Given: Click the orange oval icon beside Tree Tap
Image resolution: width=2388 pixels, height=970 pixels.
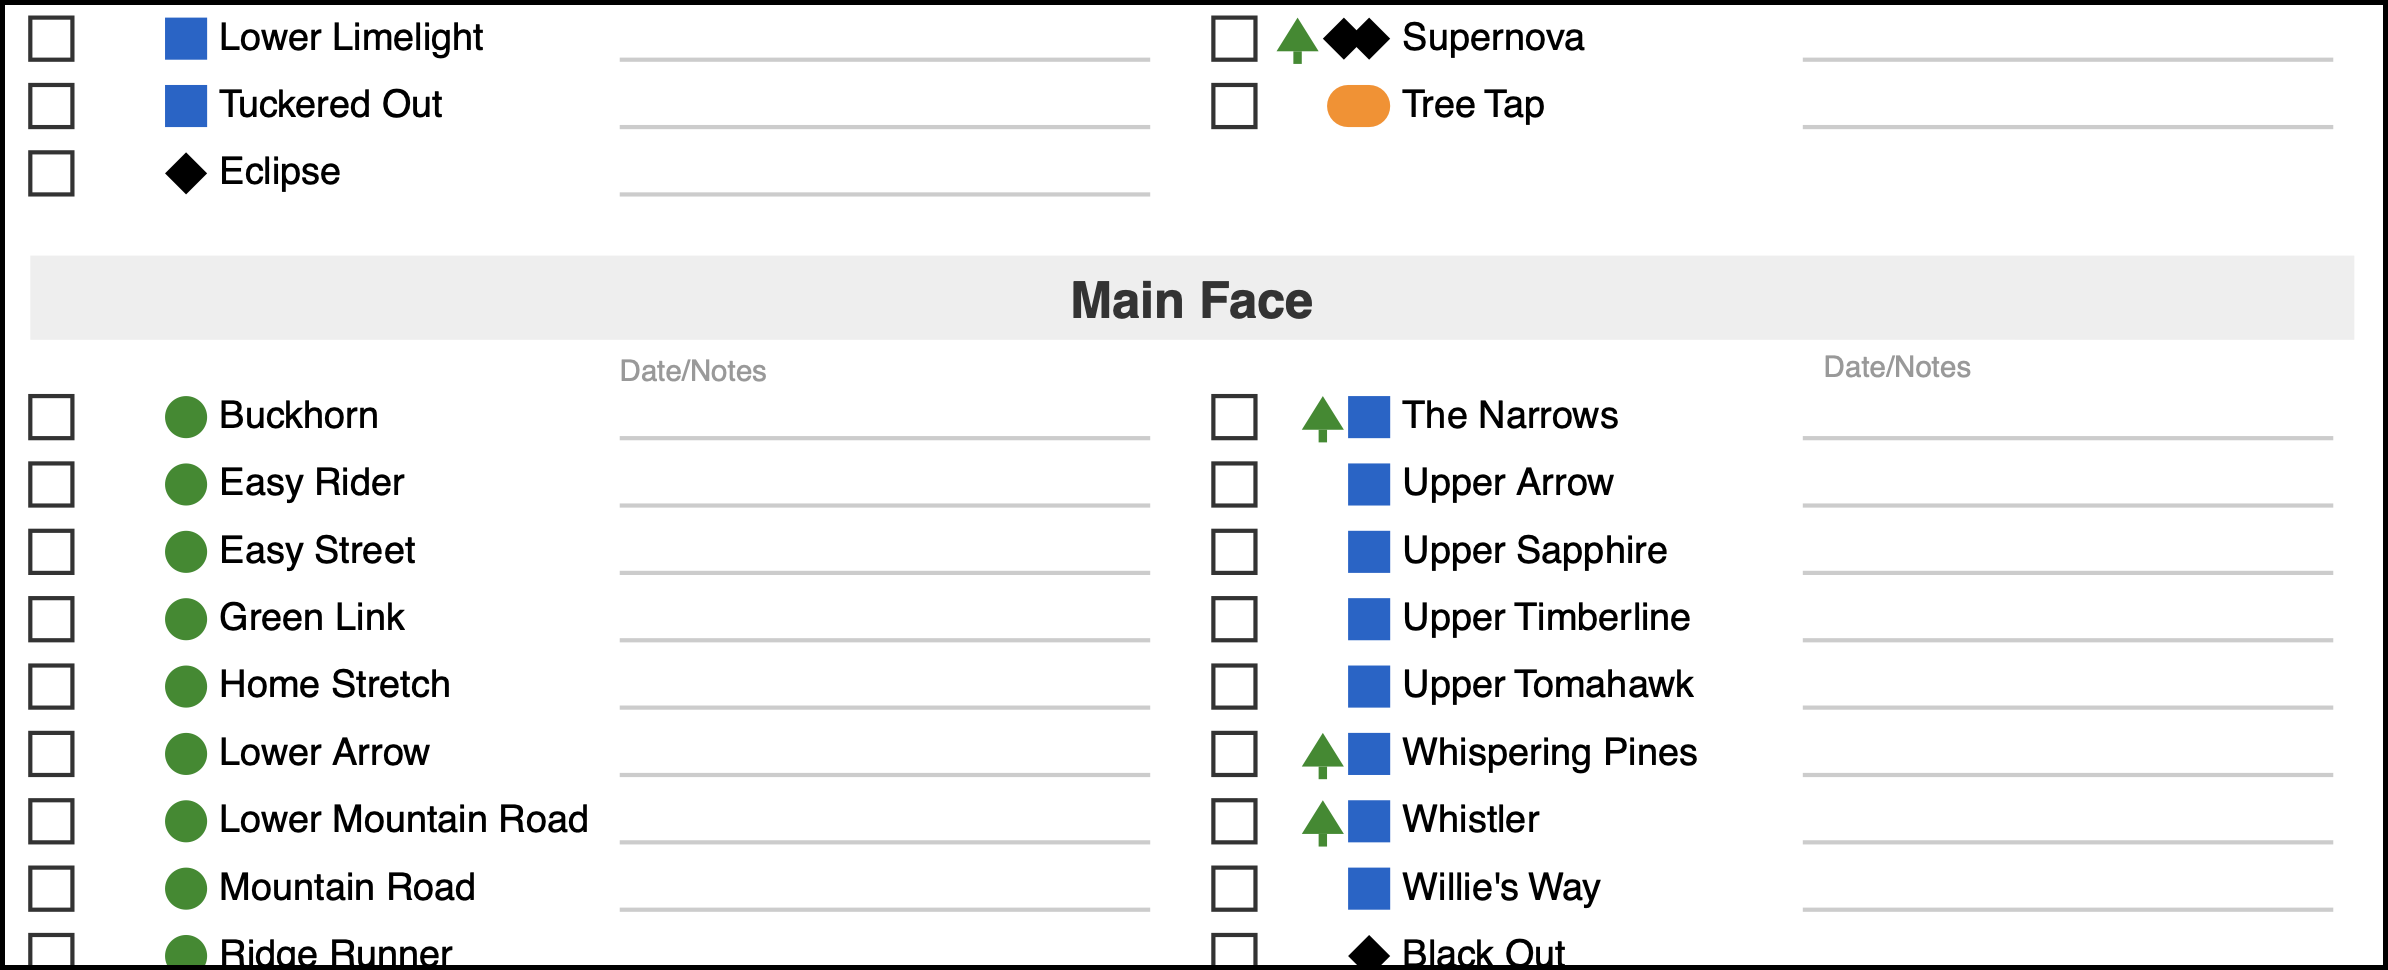Looking at the screenshot, I should click(1357, 106).
